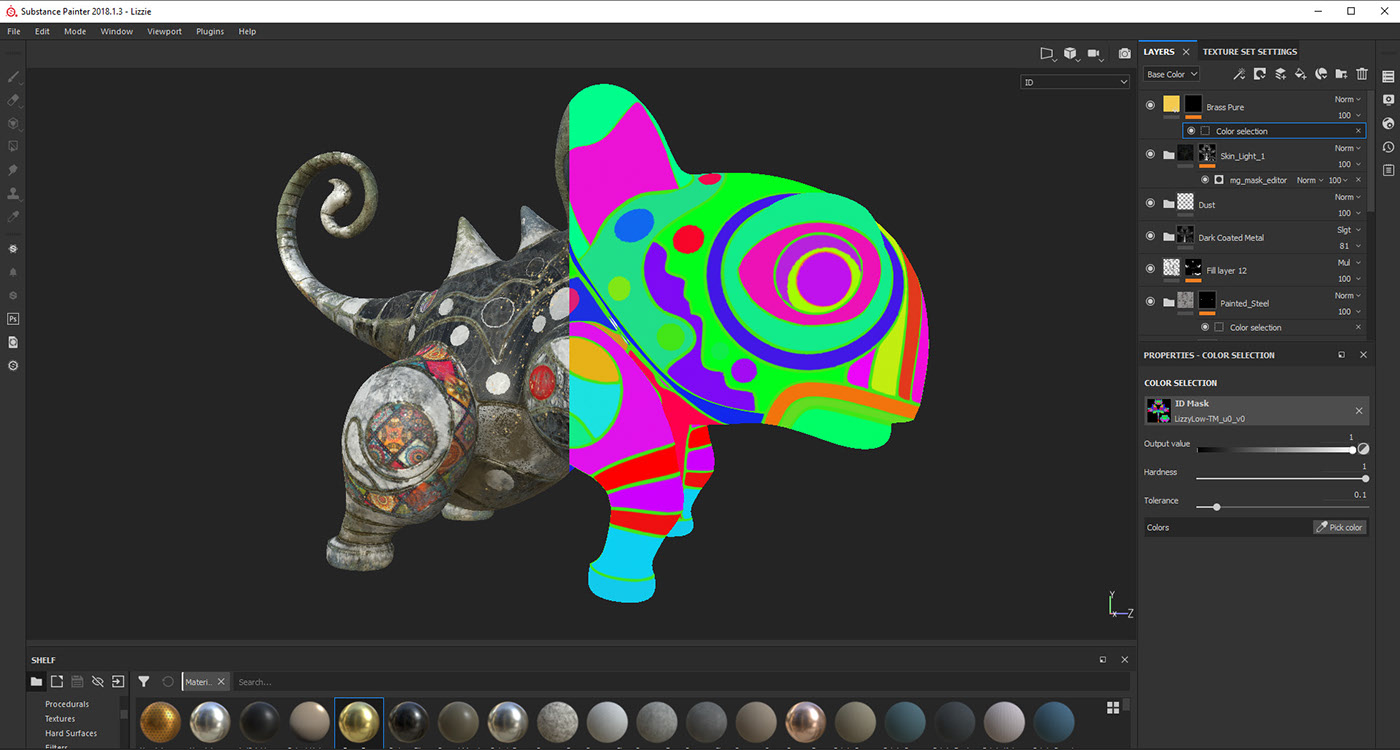The width and height of the screenshot is (1400, 750).
Task: Open the camera screenshot icon in viewport
Action: point(1124,53)
